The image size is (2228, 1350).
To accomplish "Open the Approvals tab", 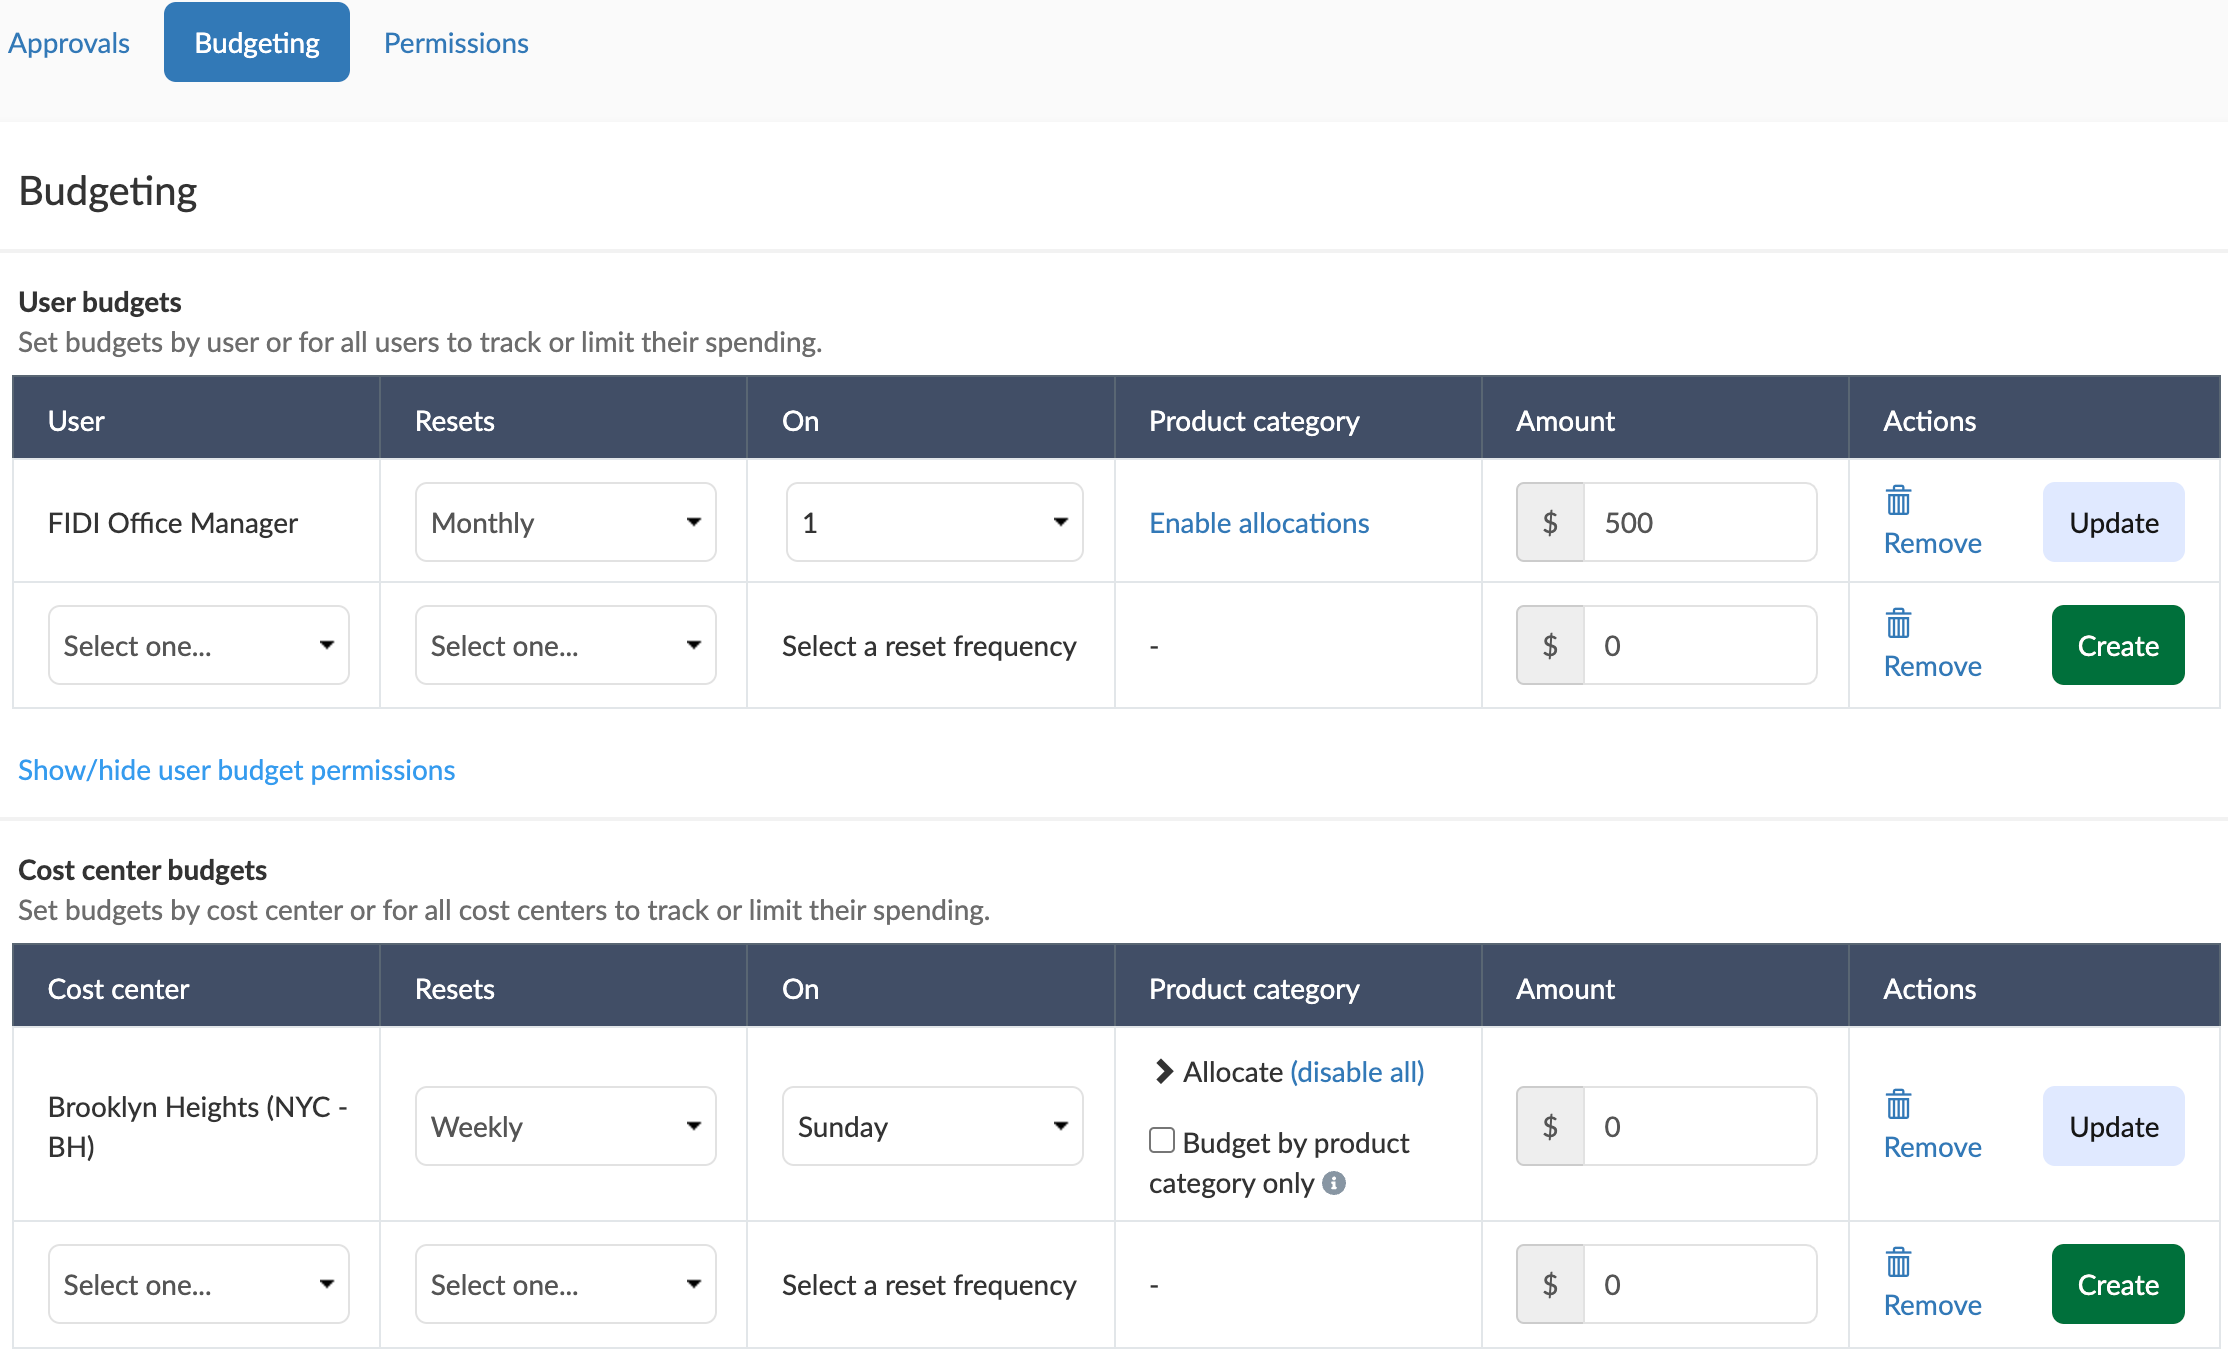I will click(x=69, y=43).
